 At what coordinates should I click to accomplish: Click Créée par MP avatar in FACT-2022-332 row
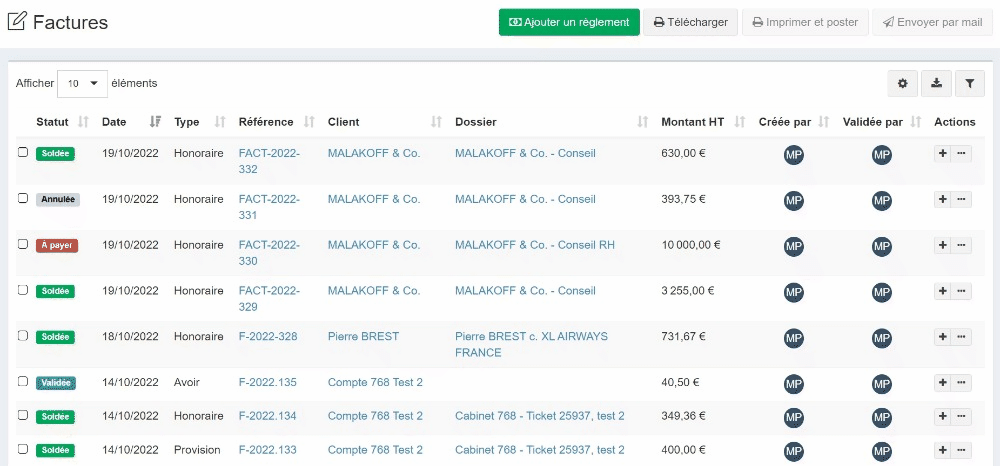point(793,155)
